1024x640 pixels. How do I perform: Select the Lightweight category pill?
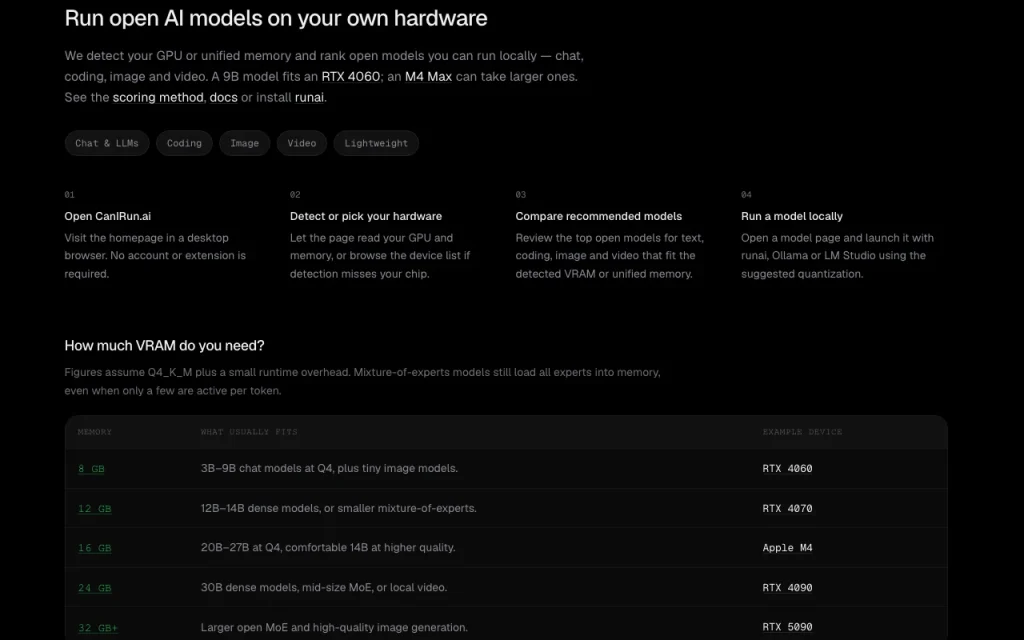pyautogui.click(x=376, y=143)
